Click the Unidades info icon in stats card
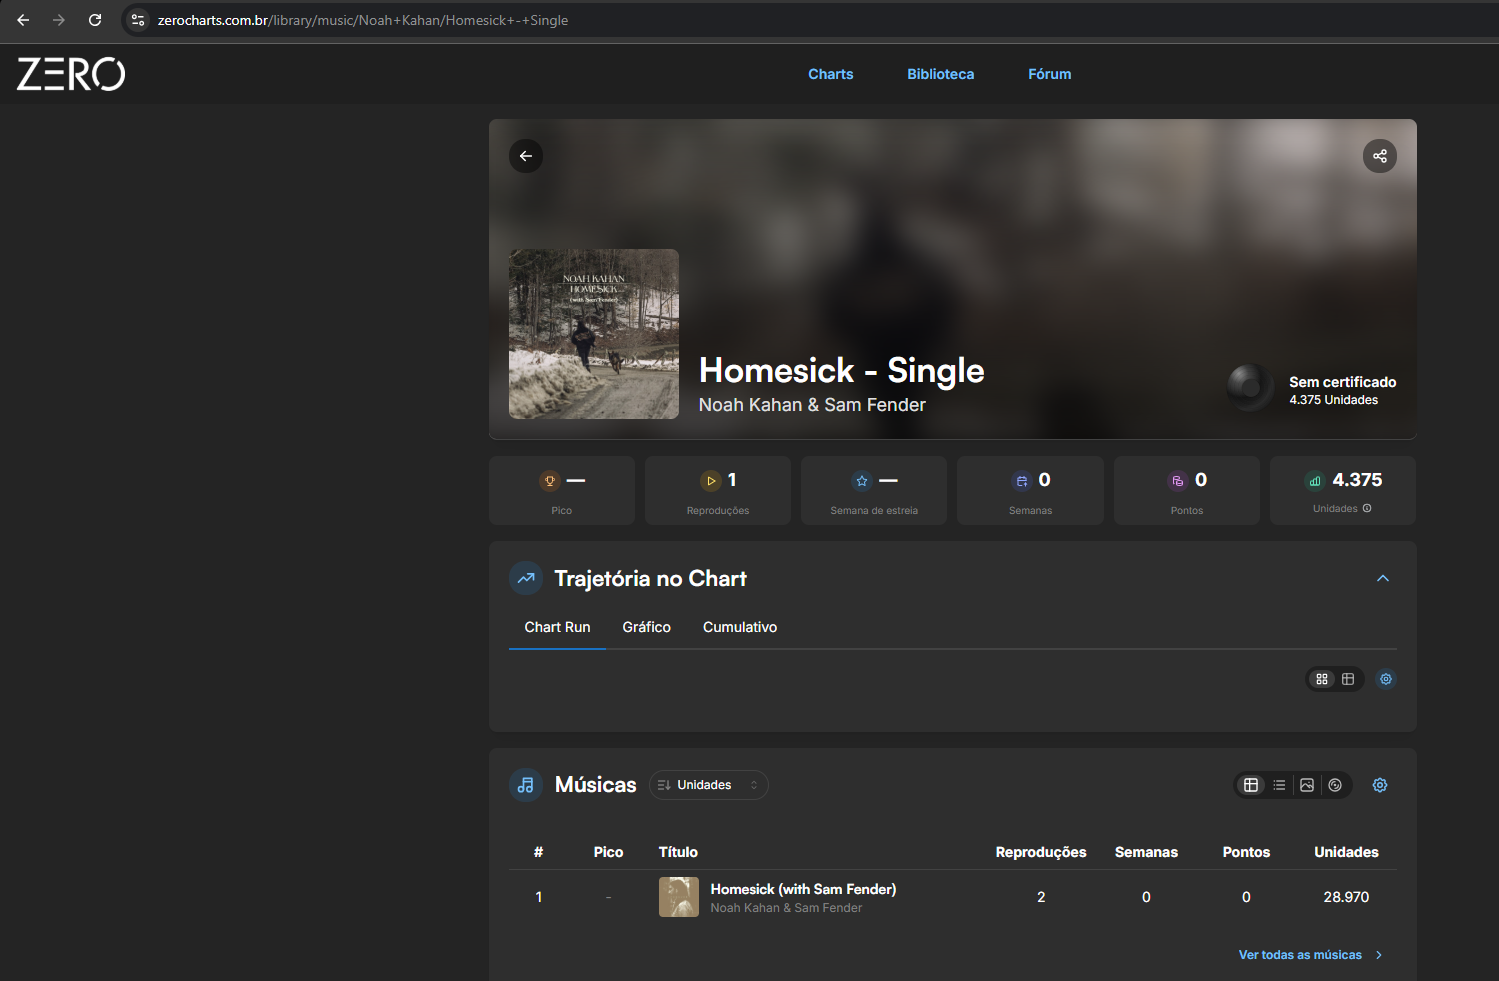The image size is (1499, 981). pyautogui.click(x=1367, y=508)
